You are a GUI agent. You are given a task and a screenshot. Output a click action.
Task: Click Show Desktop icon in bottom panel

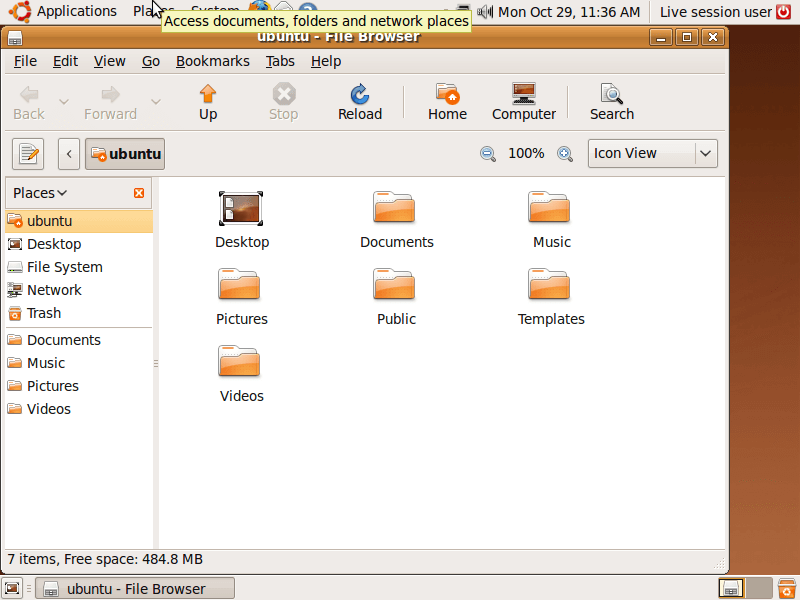tap(12, 588)
